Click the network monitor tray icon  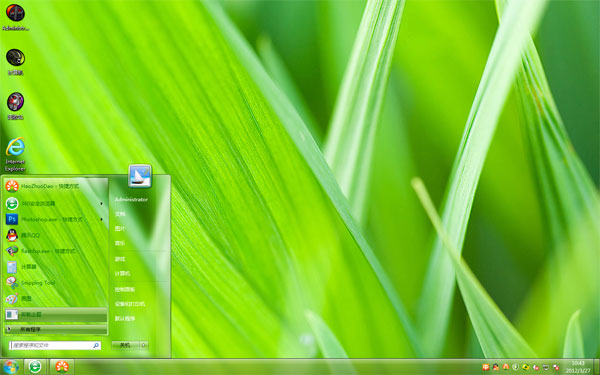coord(546,367)
